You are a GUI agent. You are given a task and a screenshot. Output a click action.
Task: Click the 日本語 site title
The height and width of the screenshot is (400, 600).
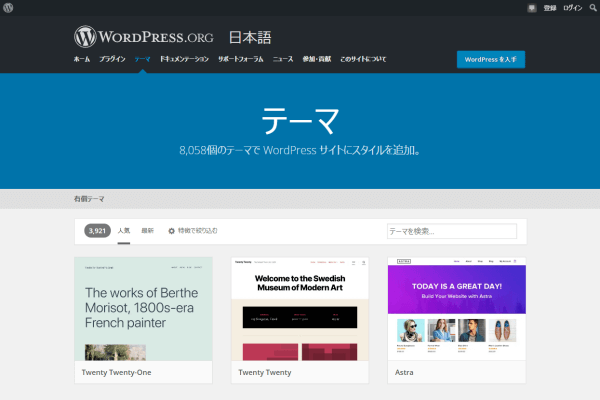(x=250, y=38)
